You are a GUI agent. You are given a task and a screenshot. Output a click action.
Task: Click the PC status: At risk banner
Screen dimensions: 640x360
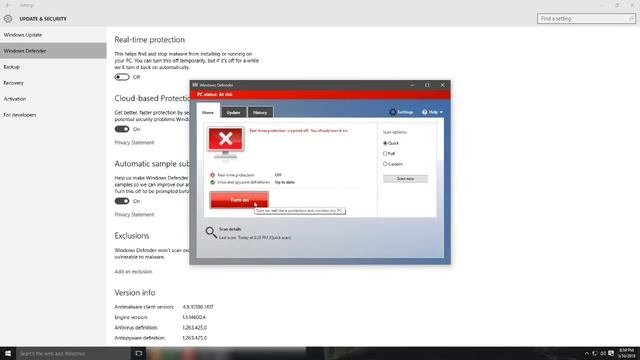(x=320, y=94)
